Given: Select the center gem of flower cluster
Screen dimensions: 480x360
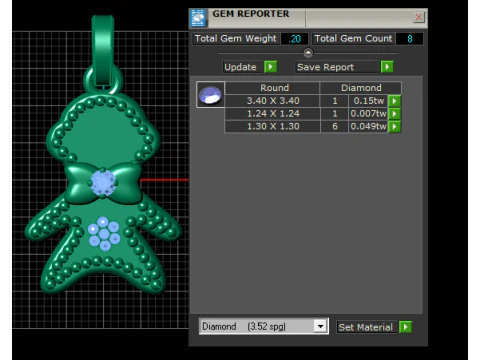Looking at the screenshot, I should (x=104, y=234).
